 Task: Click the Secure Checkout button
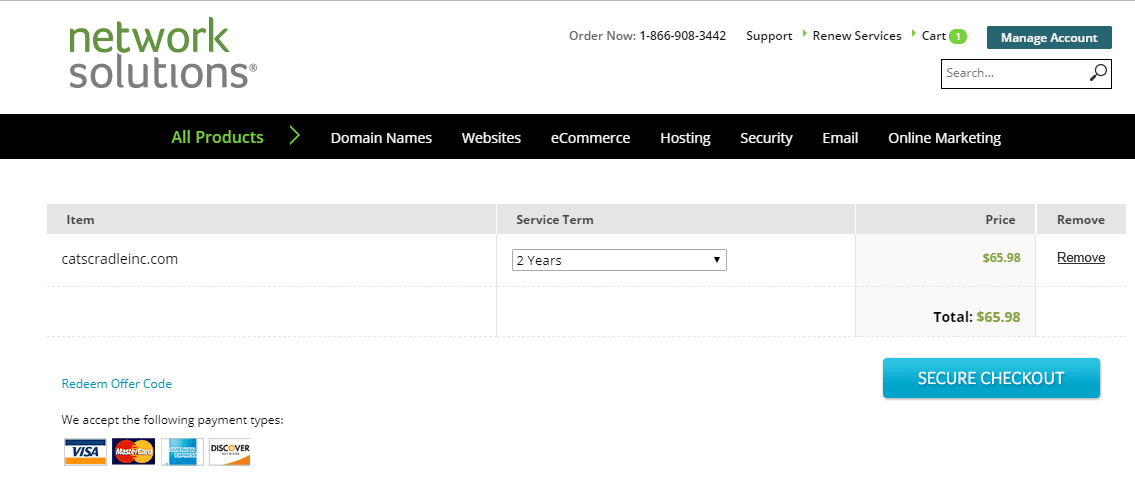click(x=991, y=378)
